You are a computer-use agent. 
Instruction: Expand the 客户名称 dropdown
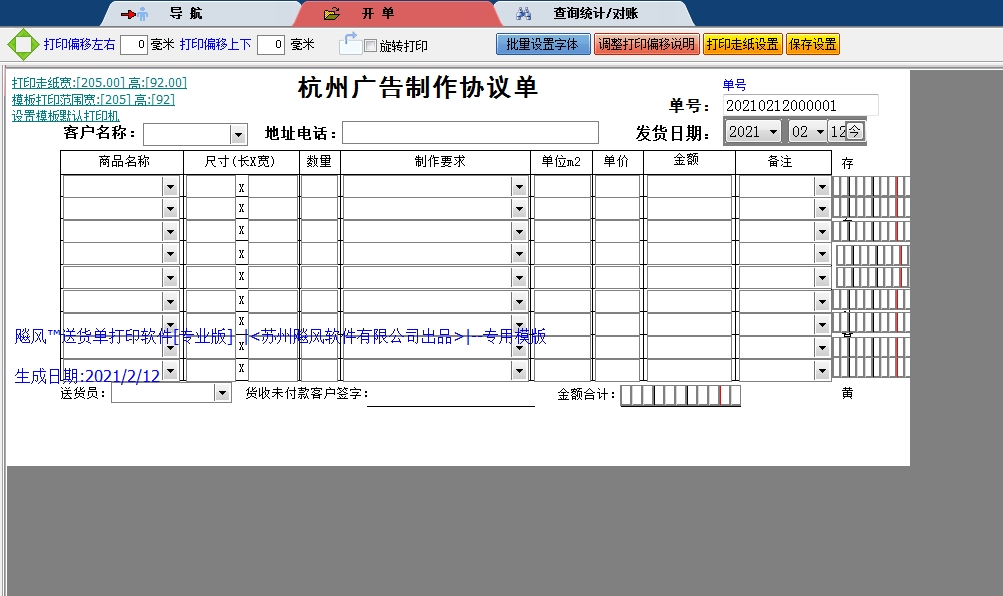coord(238,134)
